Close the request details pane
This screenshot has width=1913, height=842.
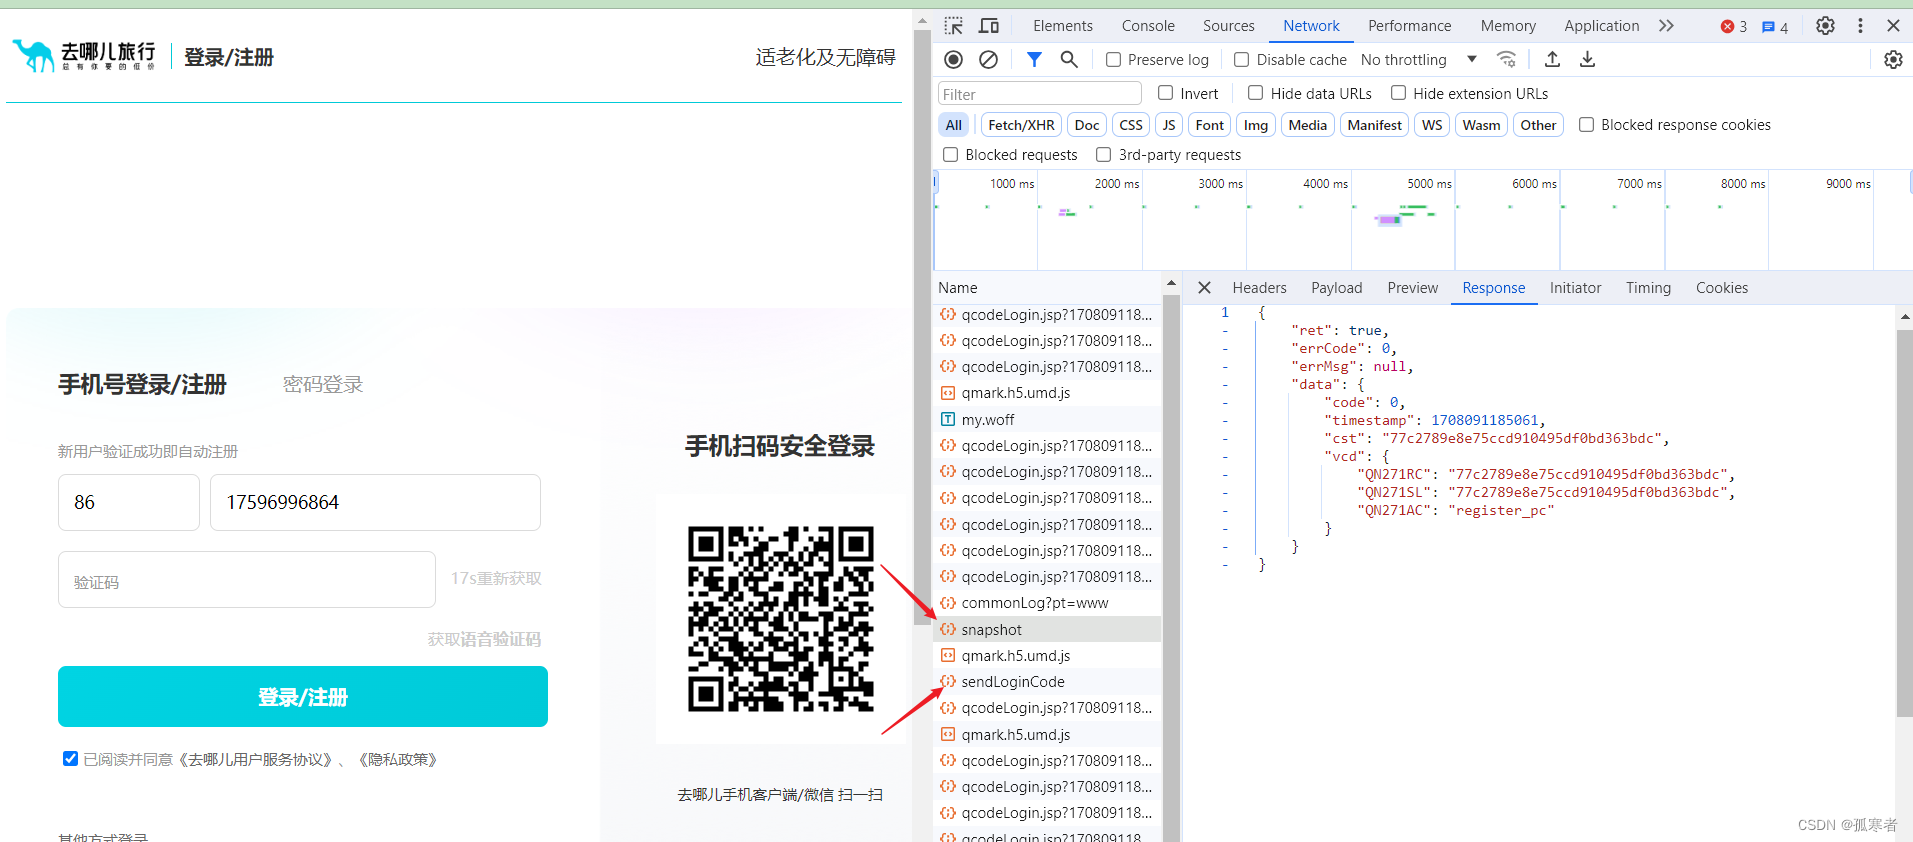[1204, 288]
